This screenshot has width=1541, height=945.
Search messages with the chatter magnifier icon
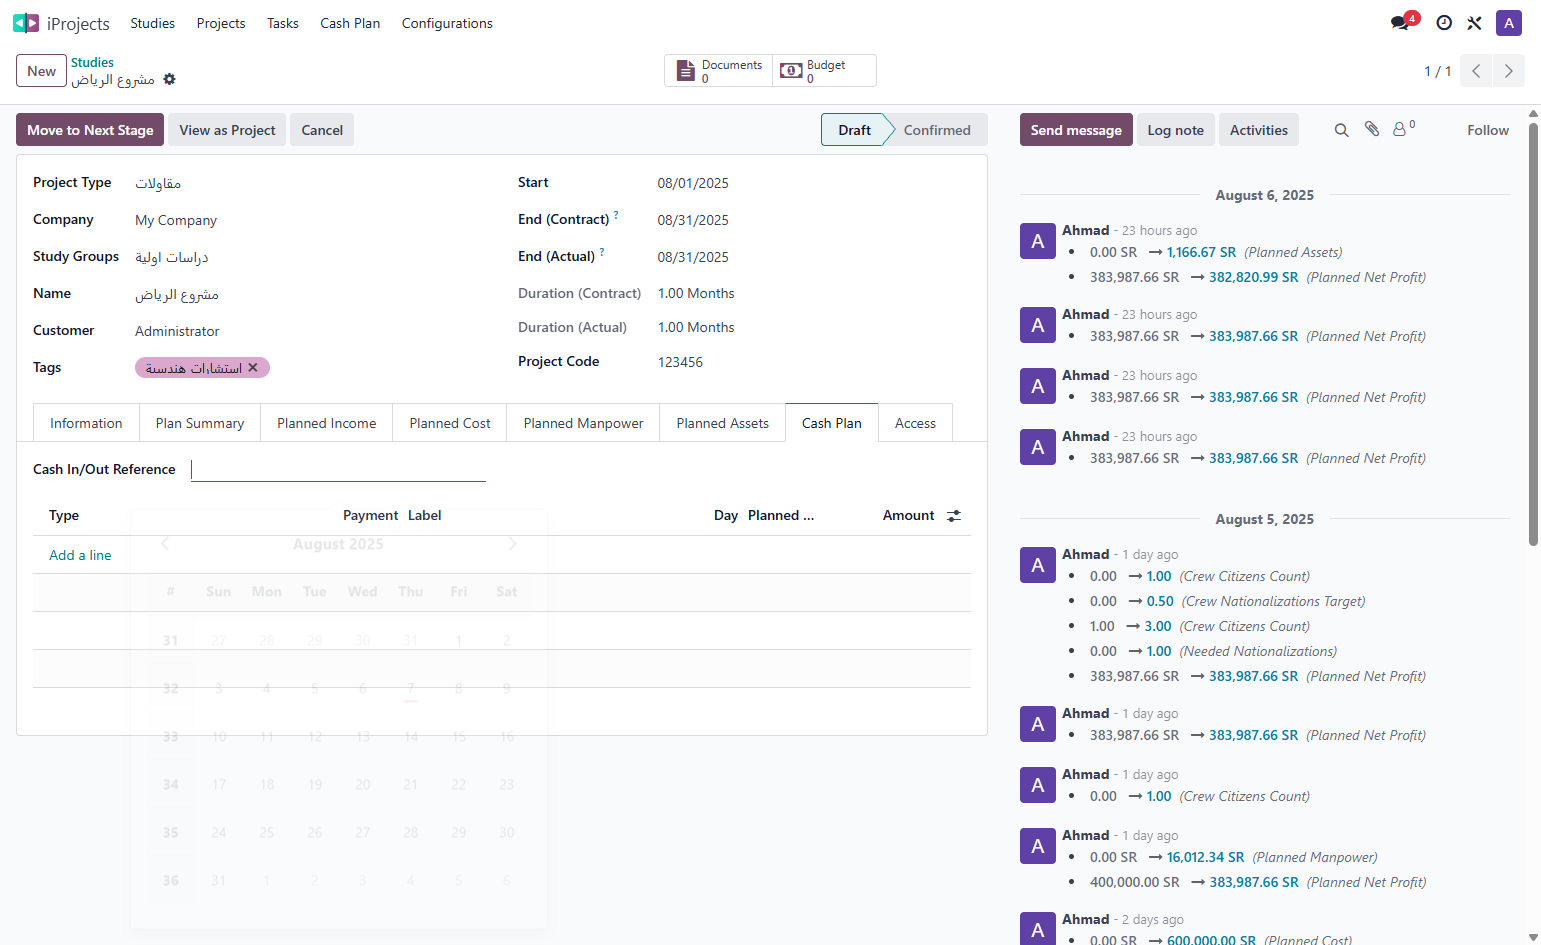click(1342, 130)
